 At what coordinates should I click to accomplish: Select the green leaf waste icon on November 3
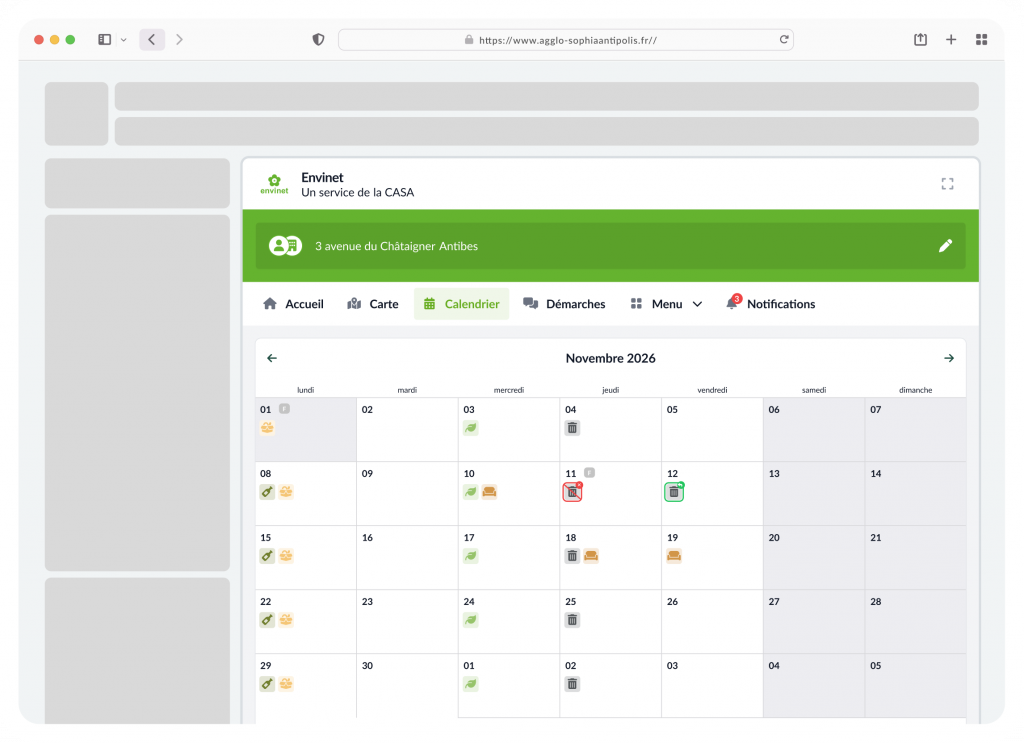(x=470, y=427)
